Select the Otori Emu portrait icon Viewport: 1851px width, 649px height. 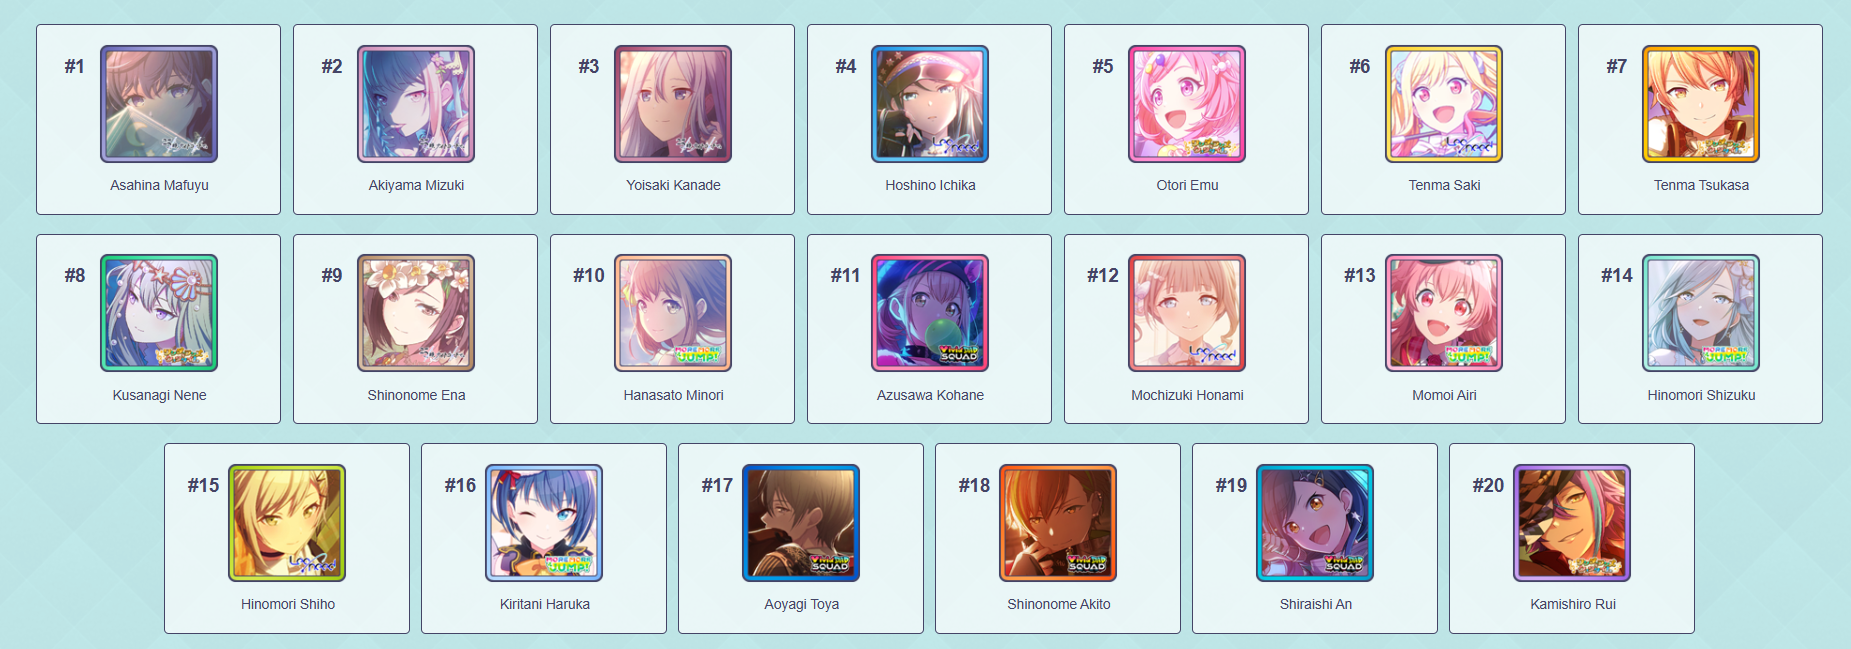coord(1187,104)
